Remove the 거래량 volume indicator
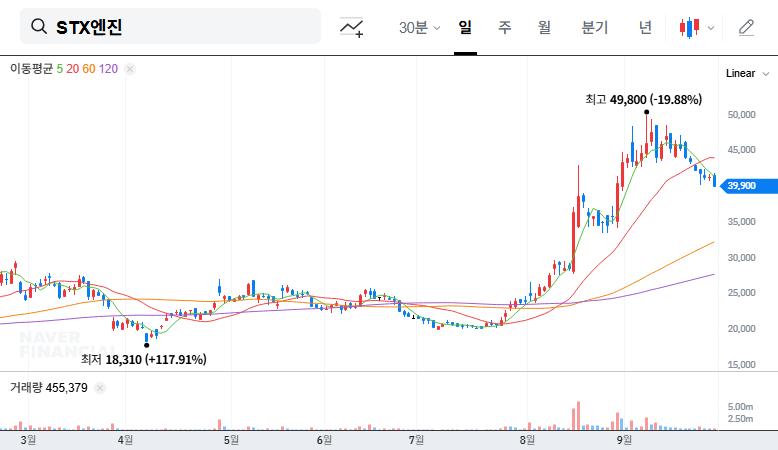Viewport: 778px width, 450px height. [100, 388]
